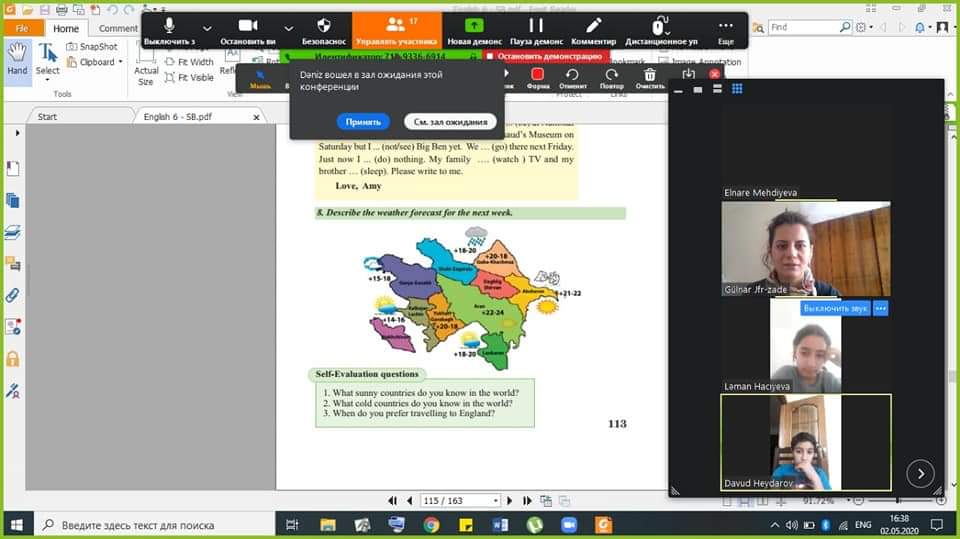Open Find settings gear dropdown
This screenshot has height=539, width=960.
tap(863, 28)
